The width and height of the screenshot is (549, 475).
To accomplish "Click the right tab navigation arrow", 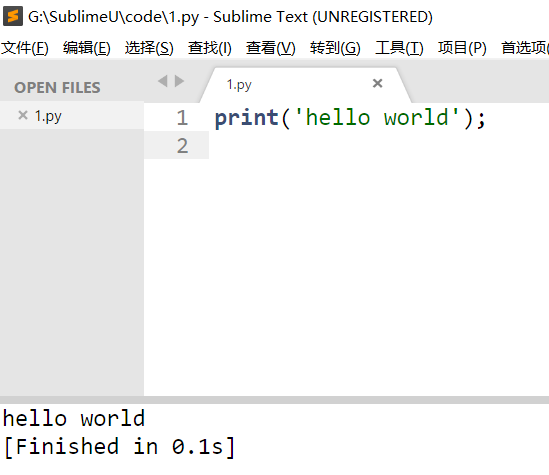I will click(179, 81).
